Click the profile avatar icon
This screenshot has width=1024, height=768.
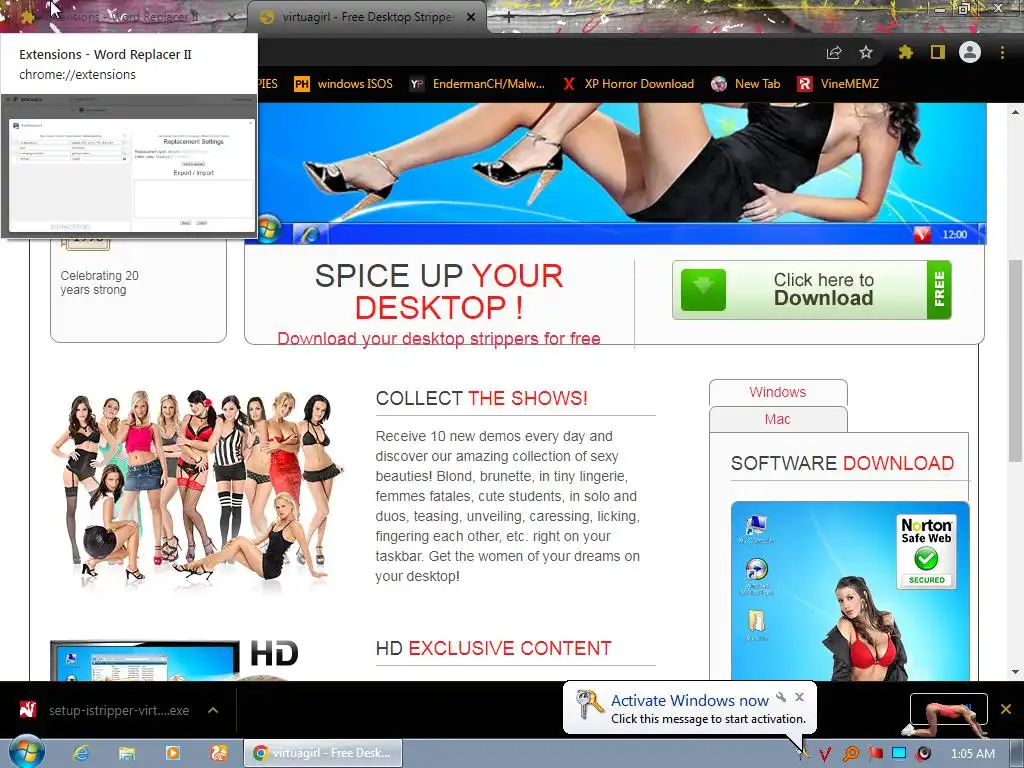970,52
